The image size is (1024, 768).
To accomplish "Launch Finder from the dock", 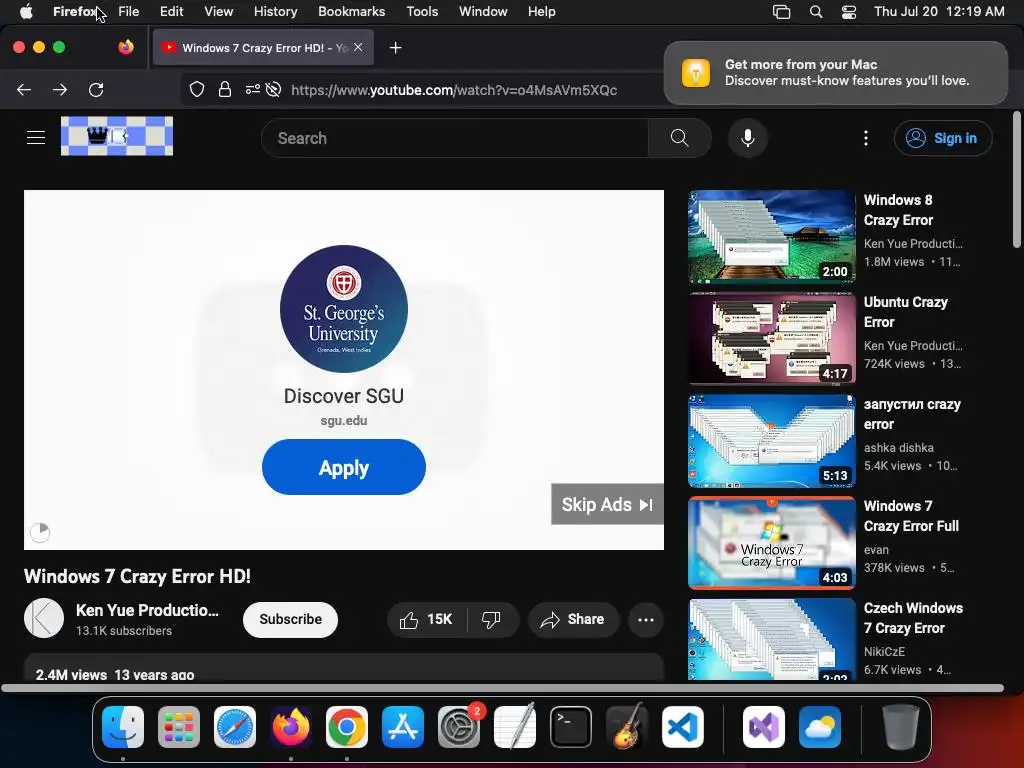I will point(123,727).
